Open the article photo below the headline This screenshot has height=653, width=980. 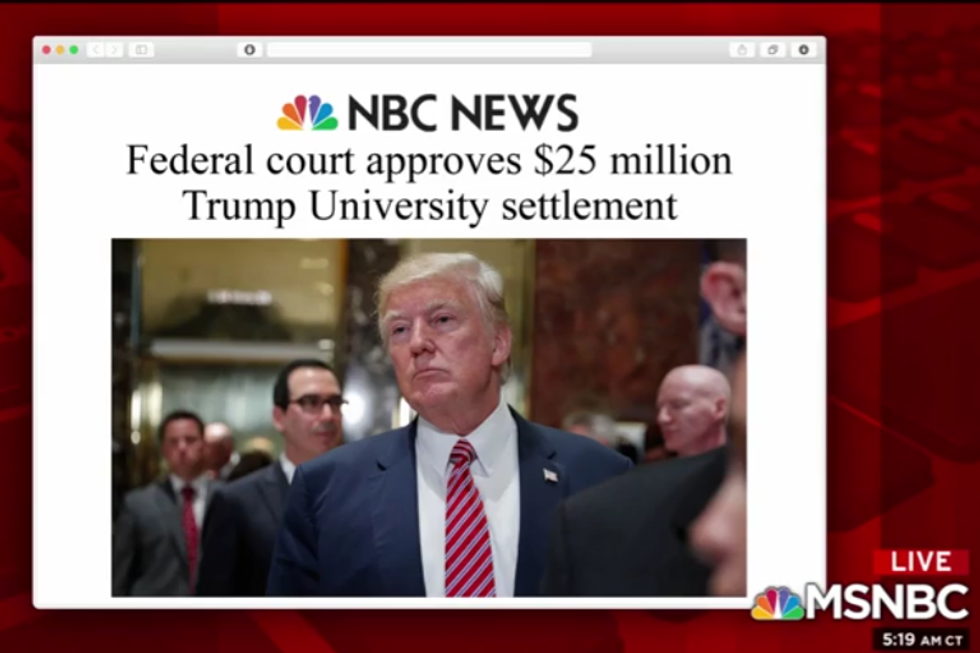tap(429, 417)
